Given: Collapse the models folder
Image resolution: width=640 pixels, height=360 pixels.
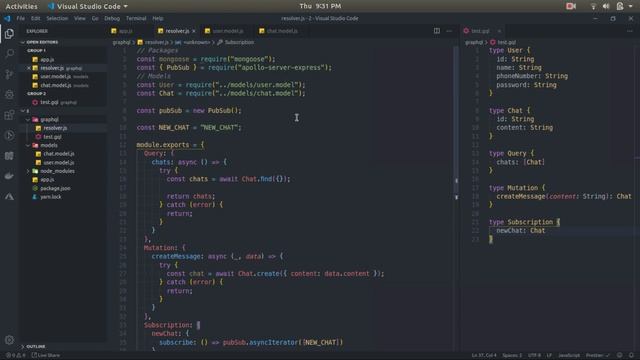Looking at the screenshot, I should (28, 145).
